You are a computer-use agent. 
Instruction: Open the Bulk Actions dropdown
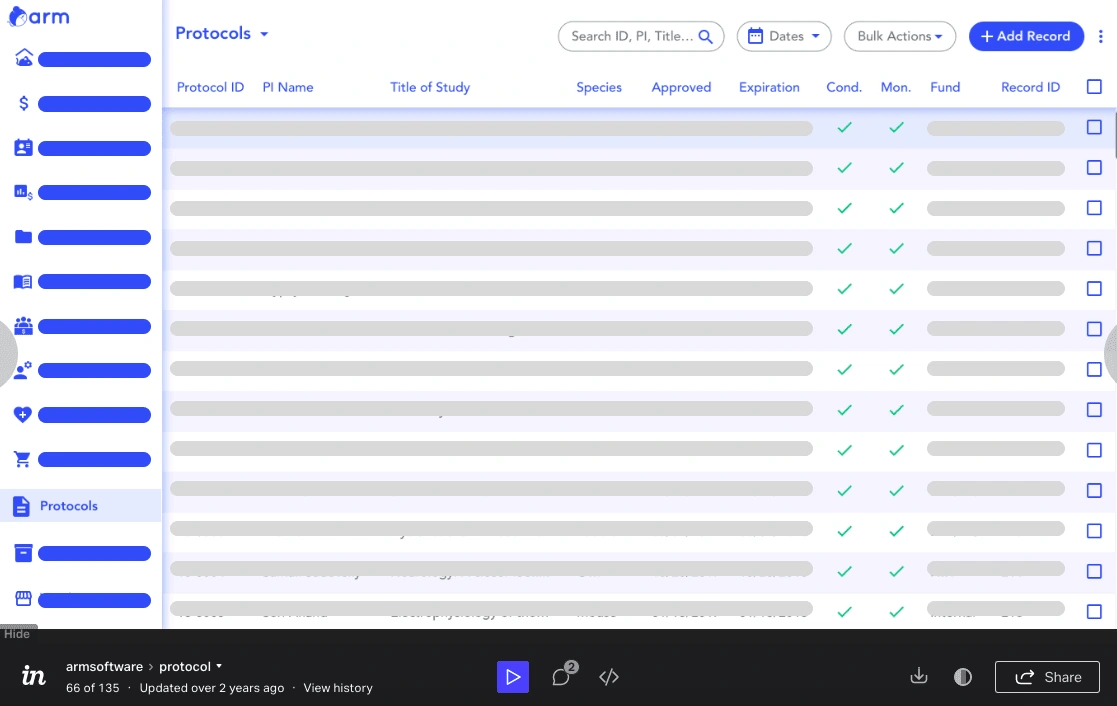[x=900, y=36]
